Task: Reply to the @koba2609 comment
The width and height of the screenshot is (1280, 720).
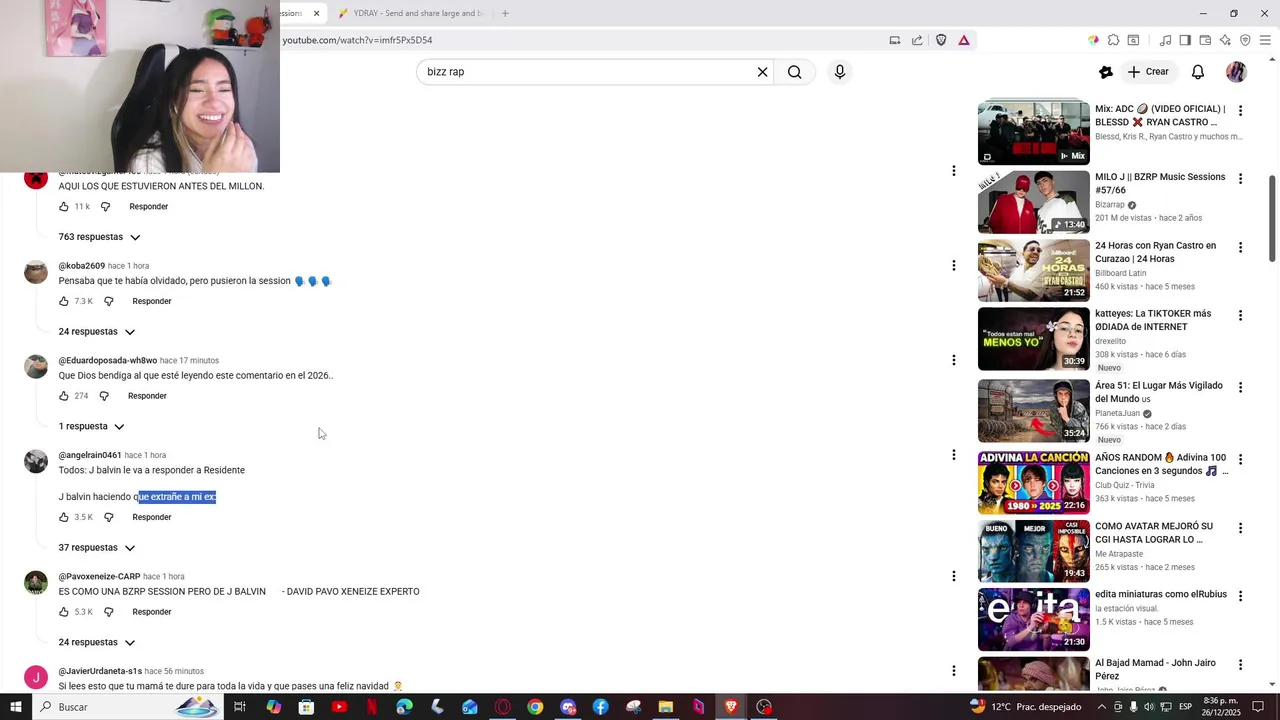Action: (152, 301)
